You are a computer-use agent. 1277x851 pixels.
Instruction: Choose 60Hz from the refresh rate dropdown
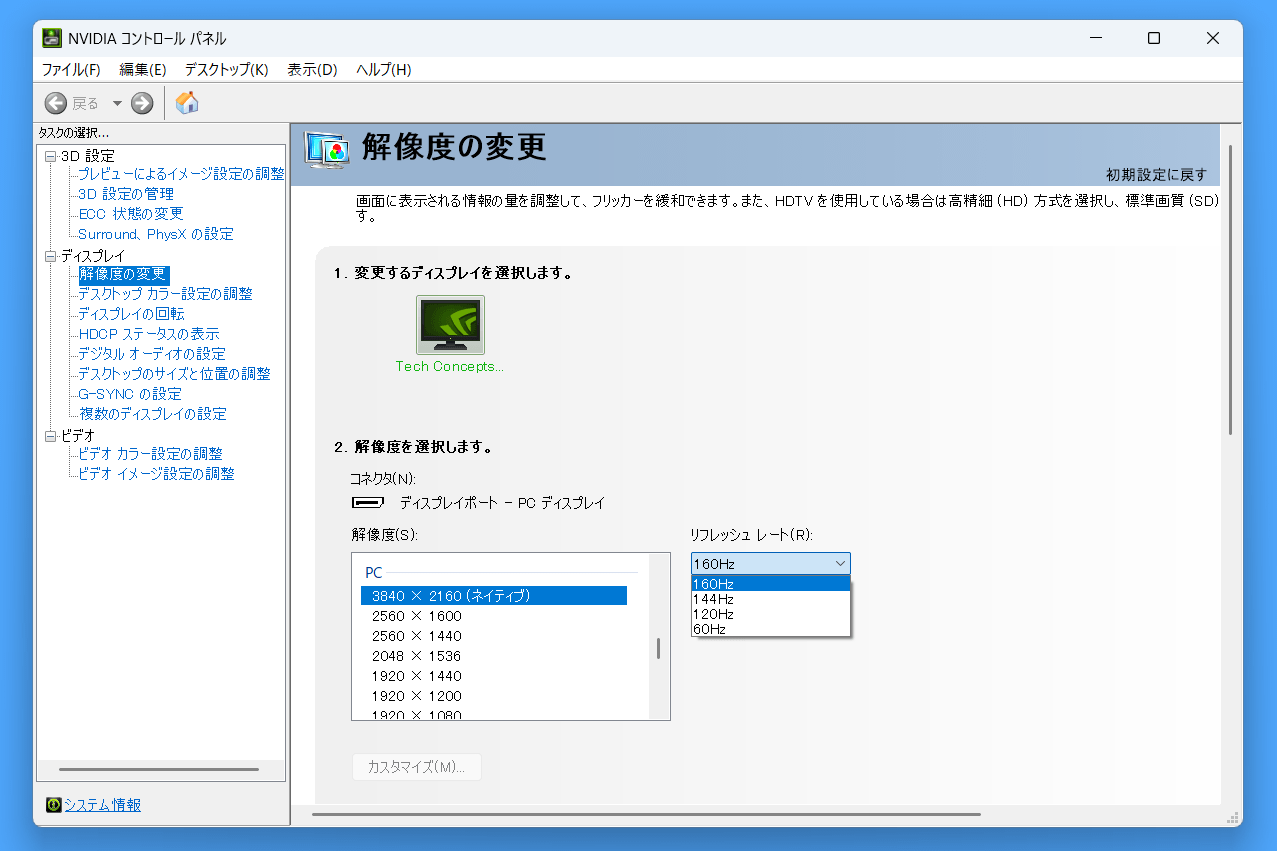[x=710, y=629]
